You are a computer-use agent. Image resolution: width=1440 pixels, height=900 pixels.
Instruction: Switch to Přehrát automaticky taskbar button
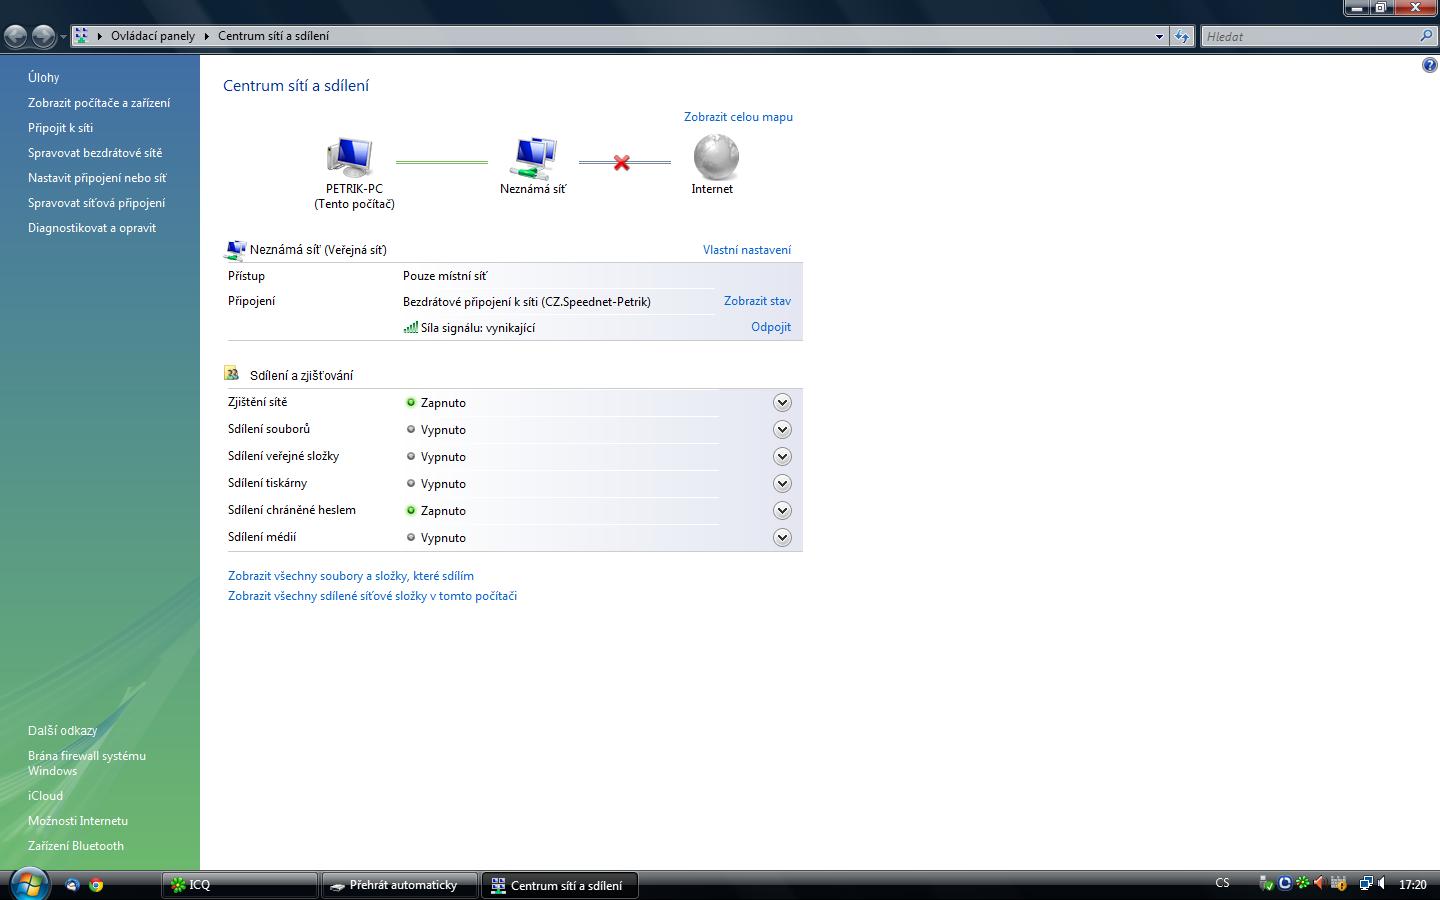tap(399, 885)
